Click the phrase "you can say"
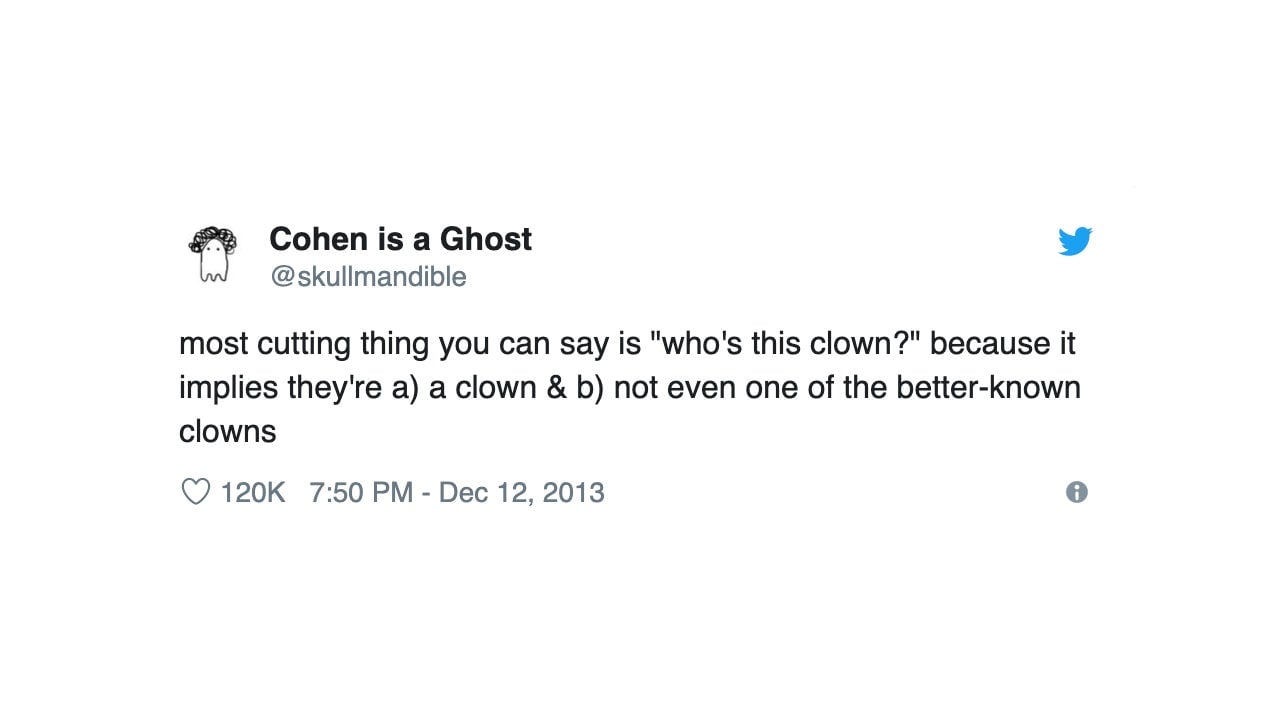The height and width of the screenshot is (720, 1280). 523,343
